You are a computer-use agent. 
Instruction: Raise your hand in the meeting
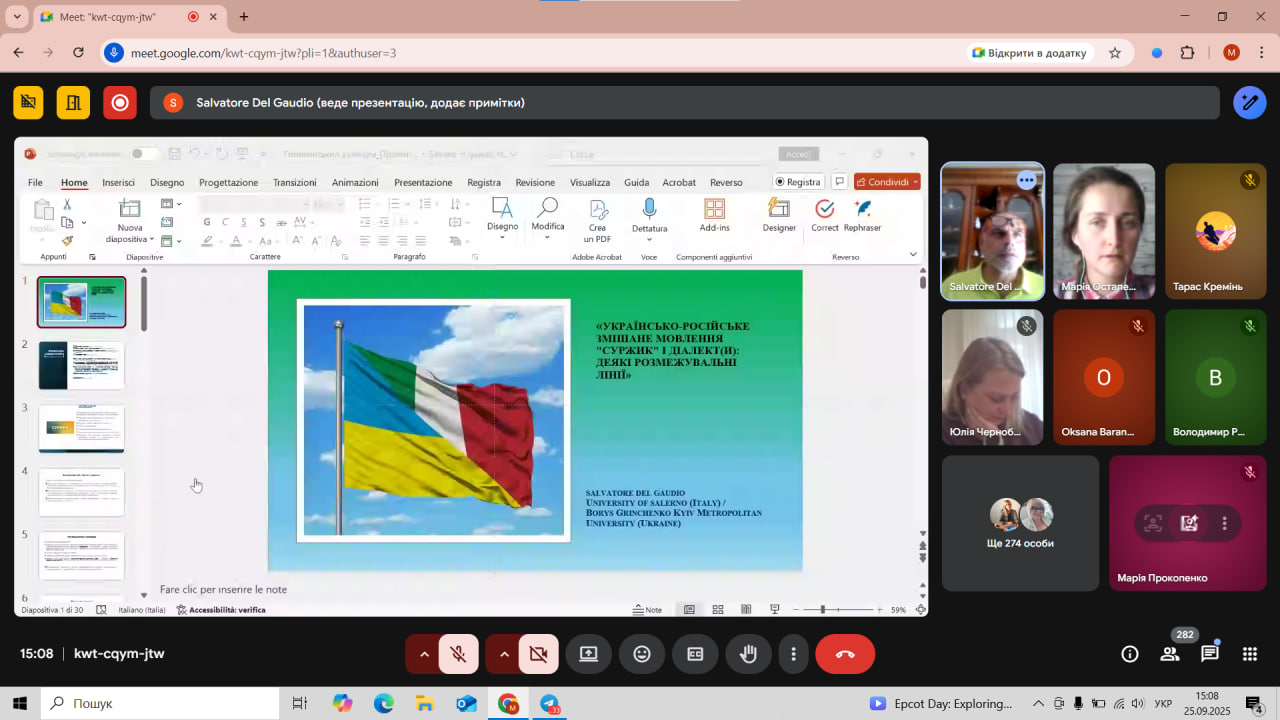[x=748, y=654]
